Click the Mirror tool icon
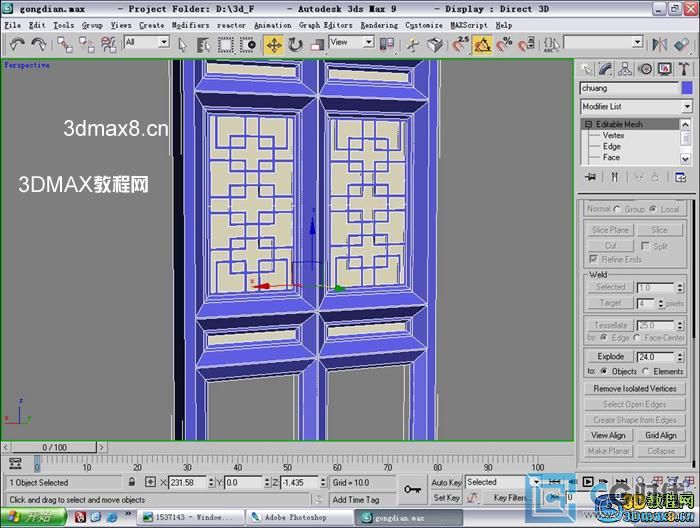700x528 pixels. (659, 45)
